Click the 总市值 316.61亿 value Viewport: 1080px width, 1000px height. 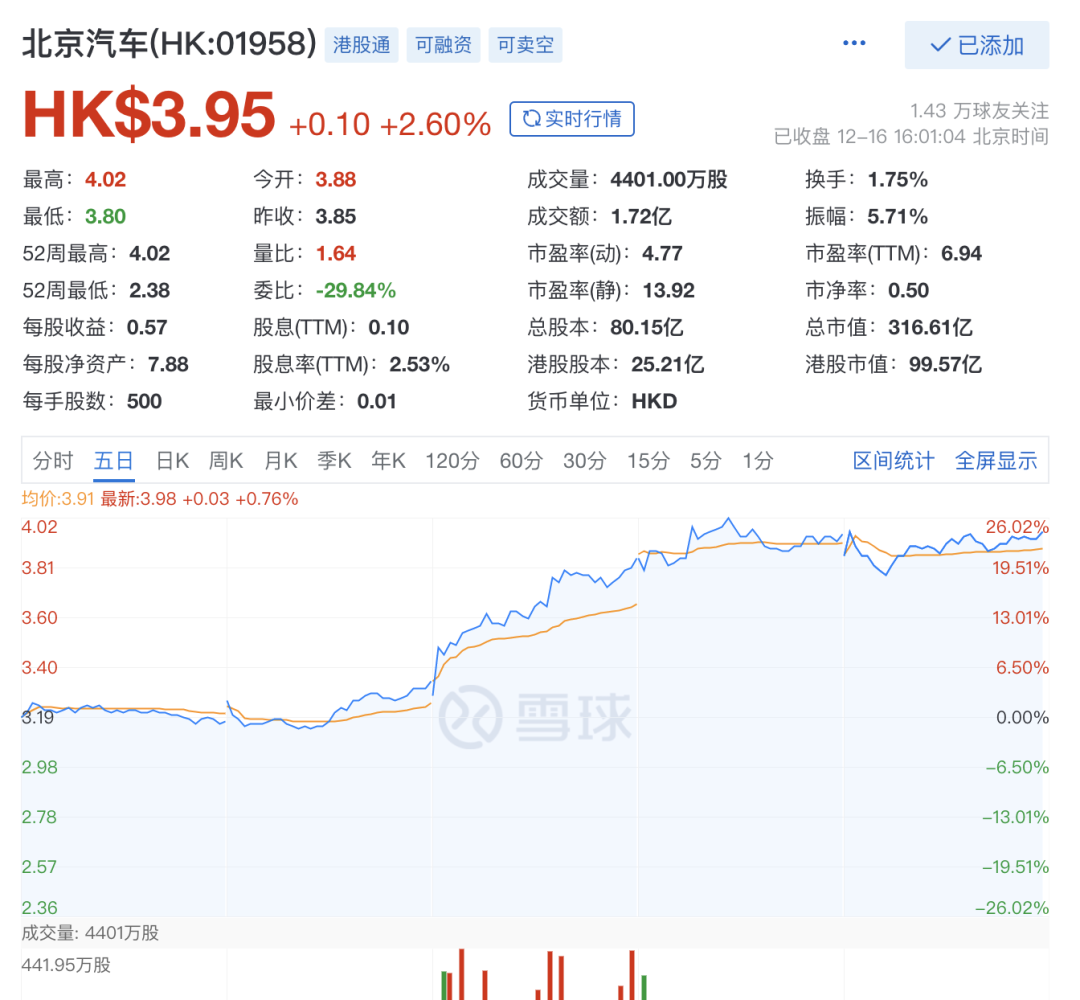click(931, 327)
